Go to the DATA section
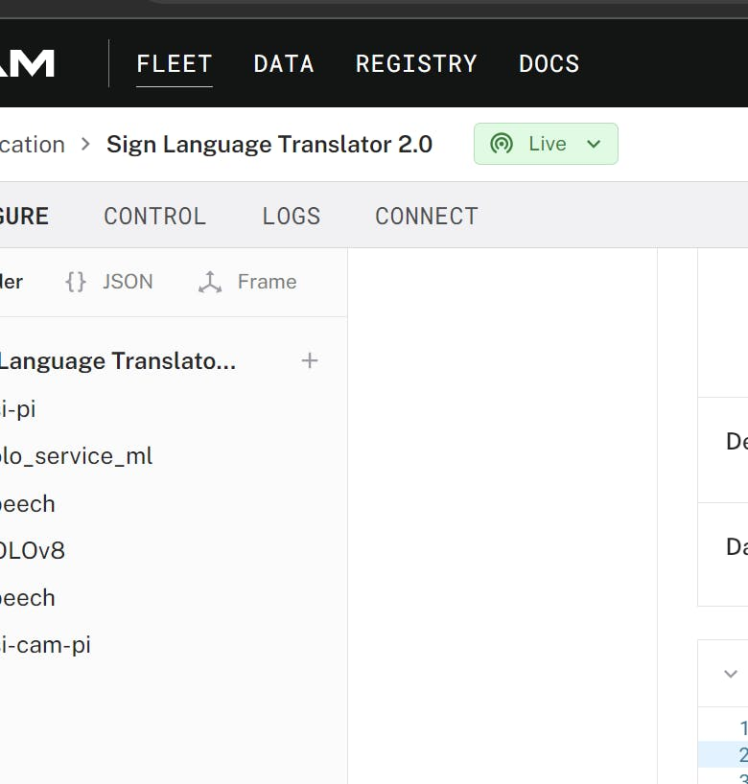The image size is (748, 784). (283, 64)
